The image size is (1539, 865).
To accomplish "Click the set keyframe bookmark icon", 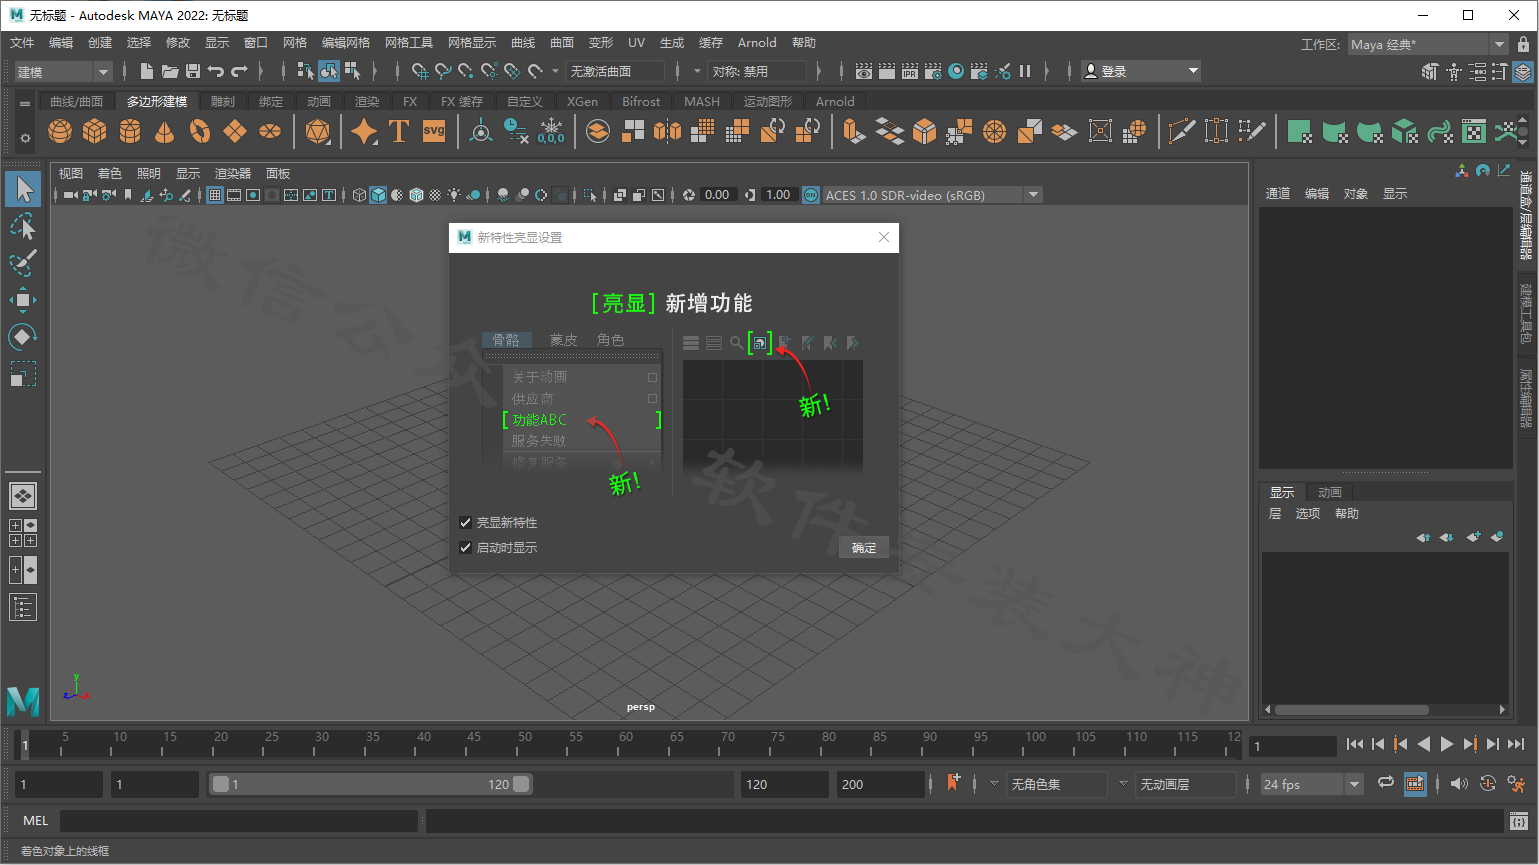I will [x=953, y=783].
